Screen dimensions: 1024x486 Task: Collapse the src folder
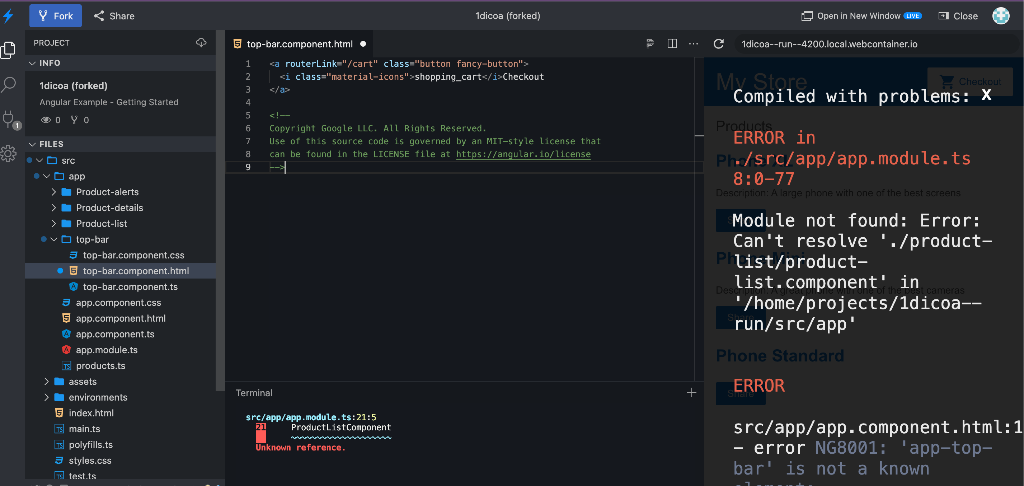(39, 160)
